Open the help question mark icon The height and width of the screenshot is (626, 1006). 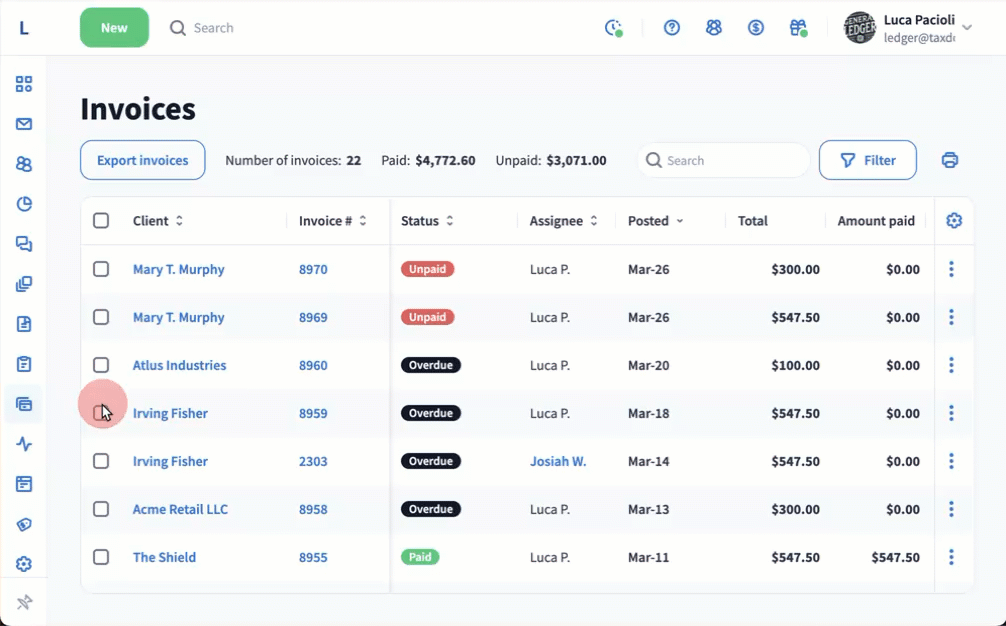(x=672, y=28)
